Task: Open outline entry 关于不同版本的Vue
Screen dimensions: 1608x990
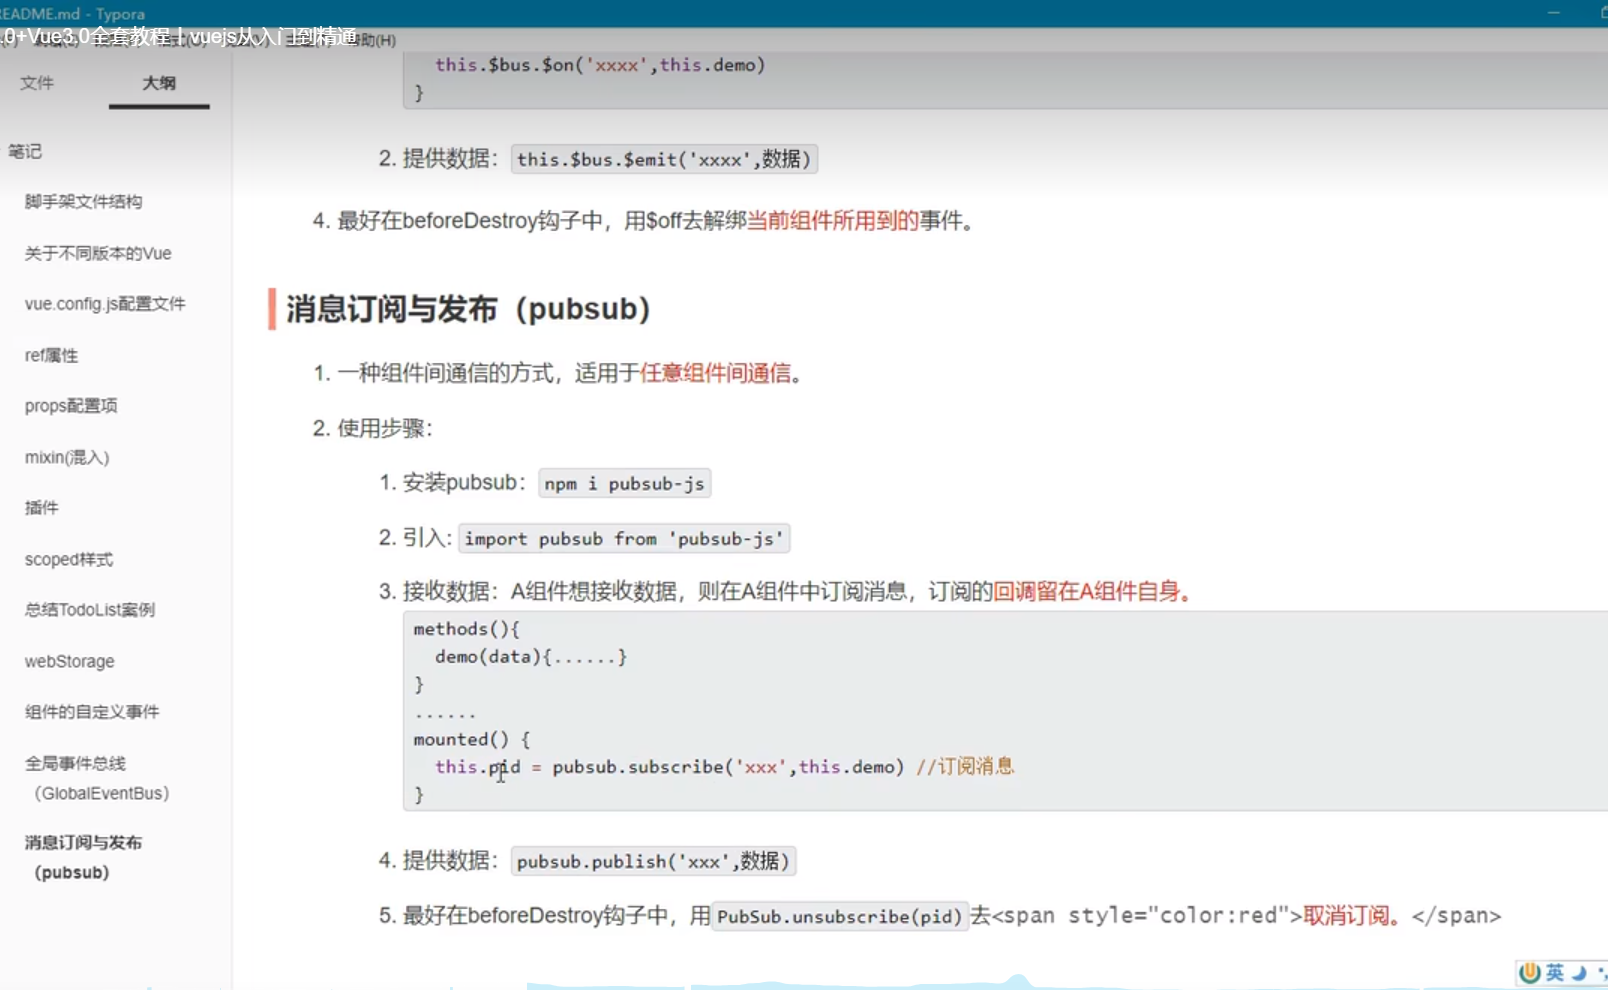Action: pos(98,253)
